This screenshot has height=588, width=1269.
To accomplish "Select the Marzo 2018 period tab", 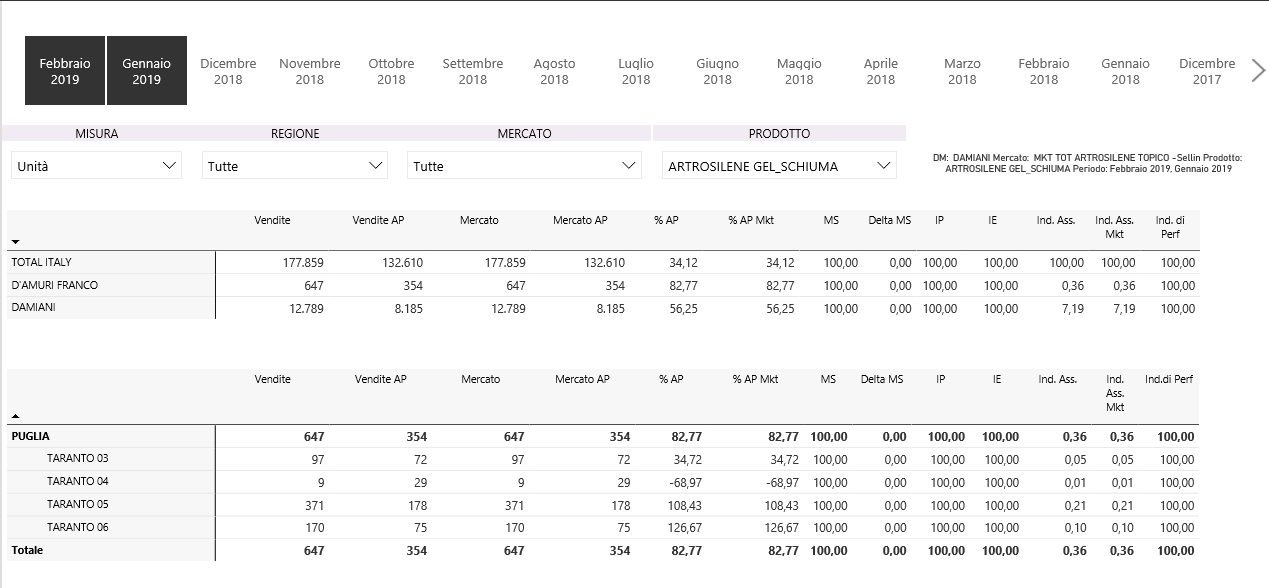I will 962,71.
